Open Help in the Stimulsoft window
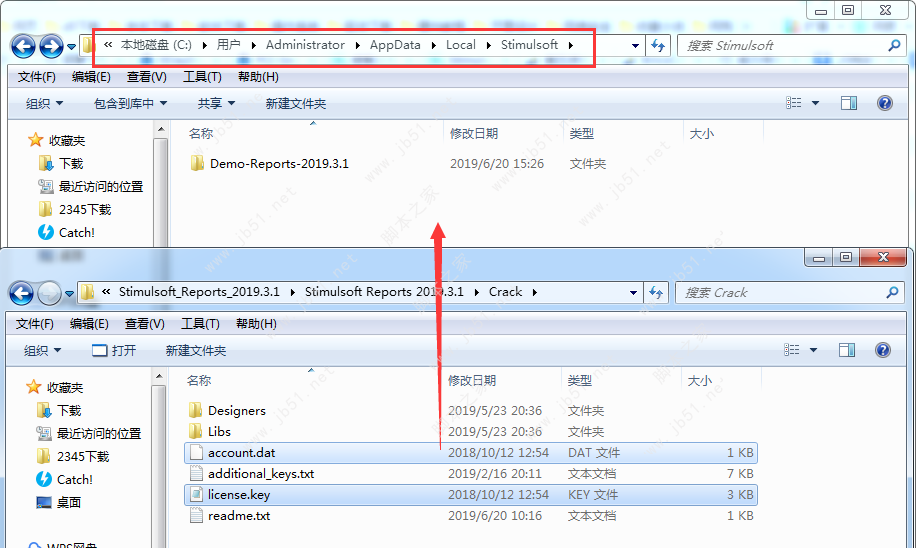 884,103
